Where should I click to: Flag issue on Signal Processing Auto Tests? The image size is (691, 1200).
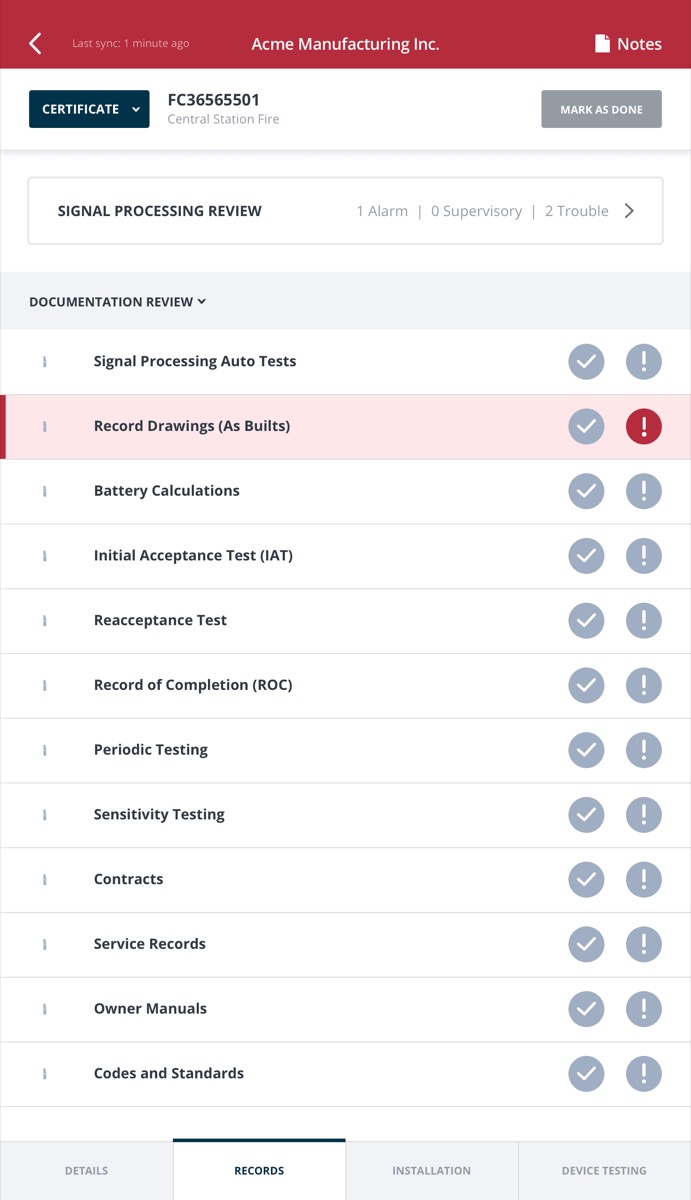tap(644, 362)
